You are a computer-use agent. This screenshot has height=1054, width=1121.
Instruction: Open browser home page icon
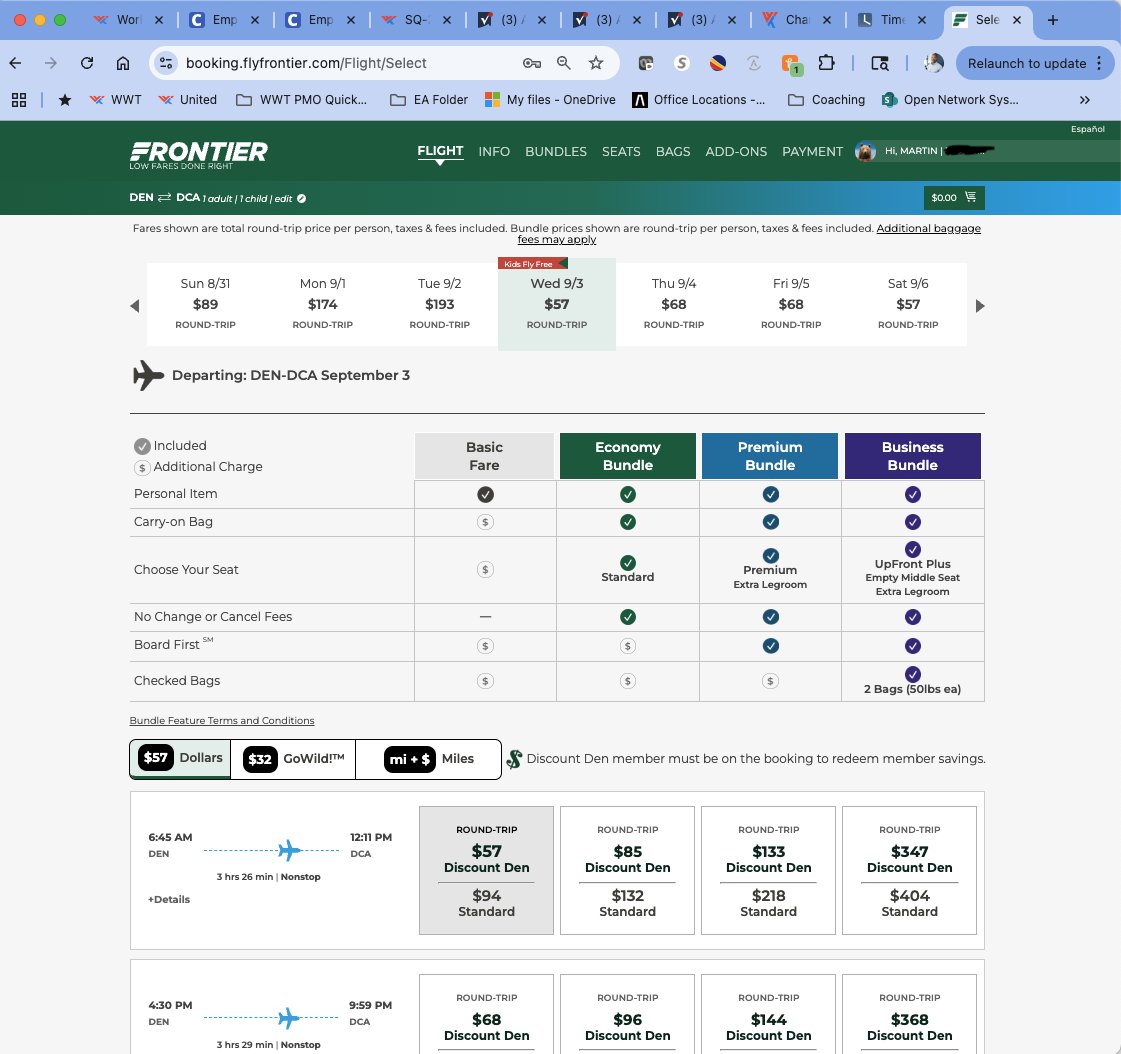[x=123, y=63]
